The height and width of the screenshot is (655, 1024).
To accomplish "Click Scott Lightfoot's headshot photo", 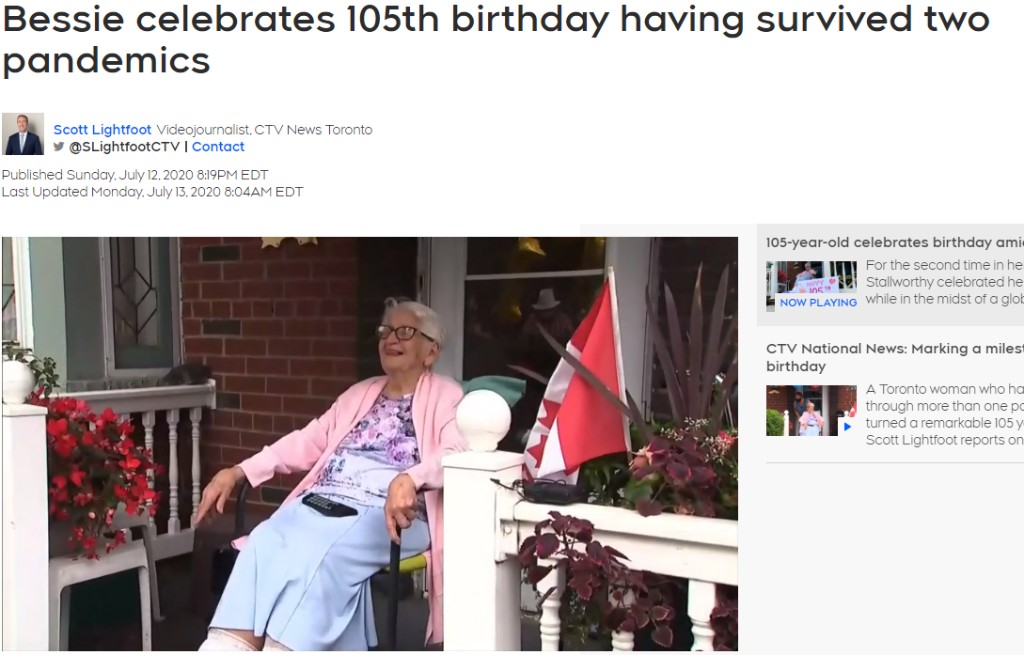I will [23, 134].
